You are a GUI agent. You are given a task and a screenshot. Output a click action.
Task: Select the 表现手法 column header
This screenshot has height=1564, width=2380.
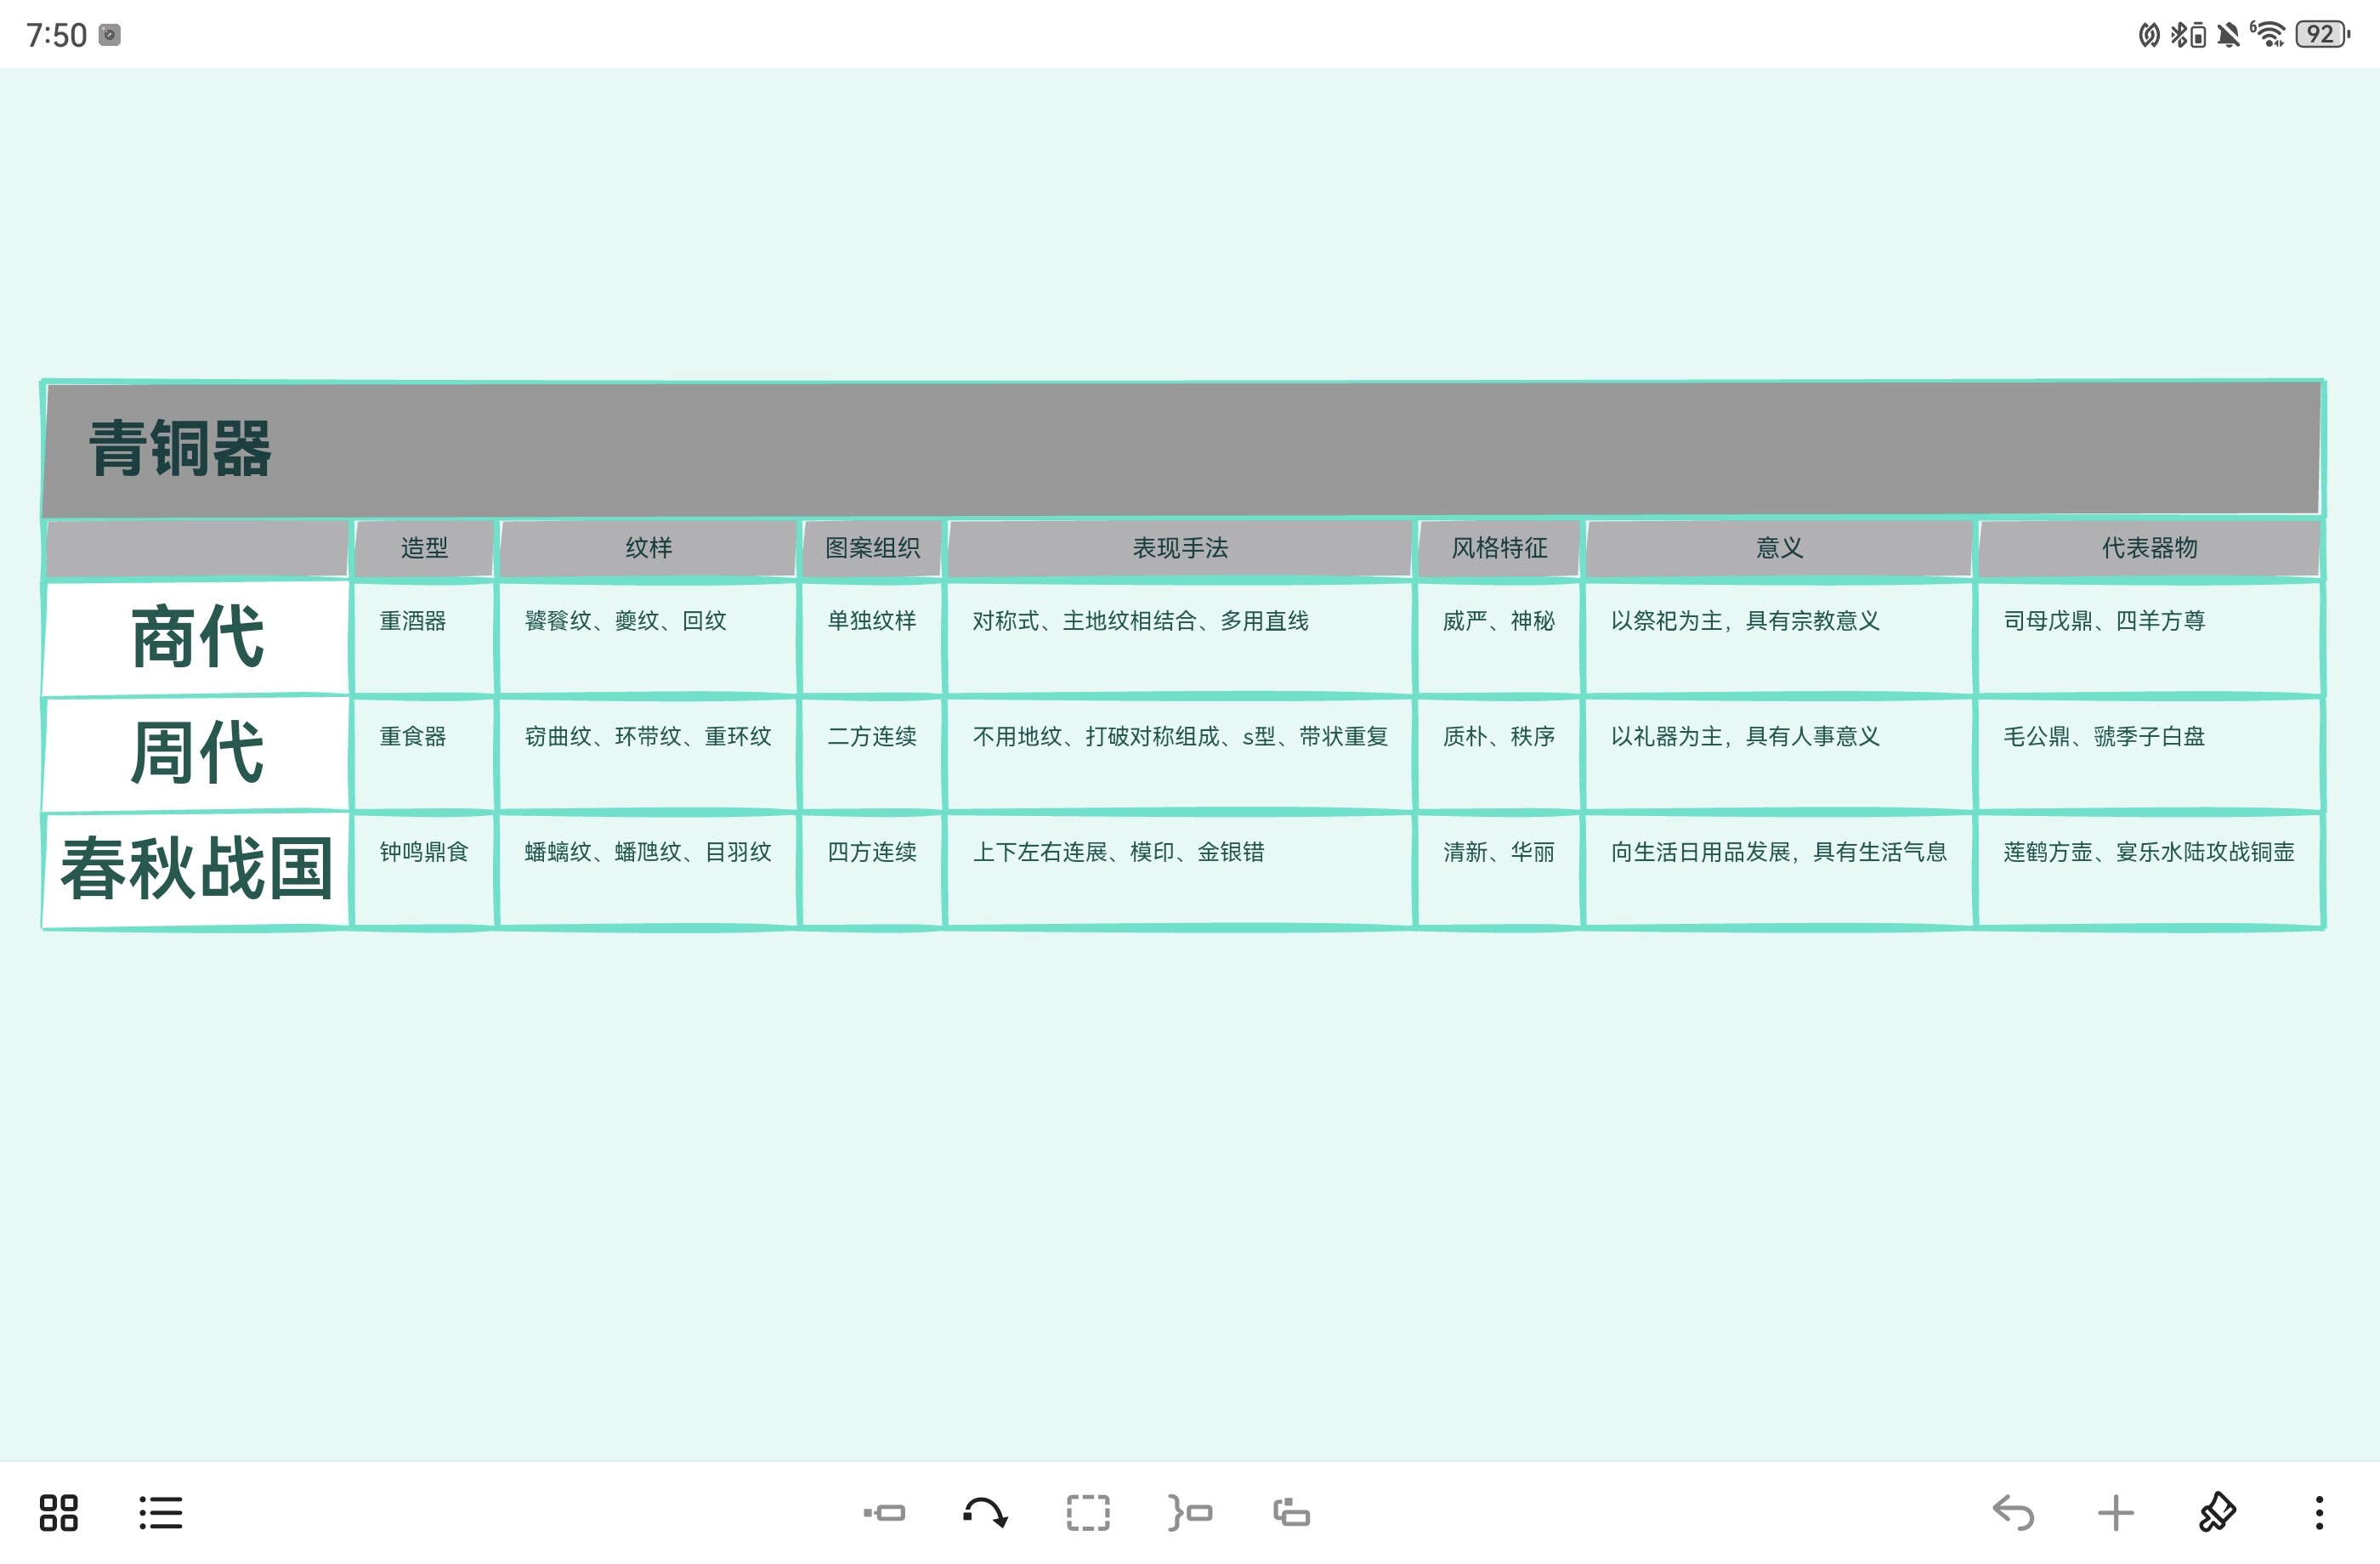[x=1180, y=548]
